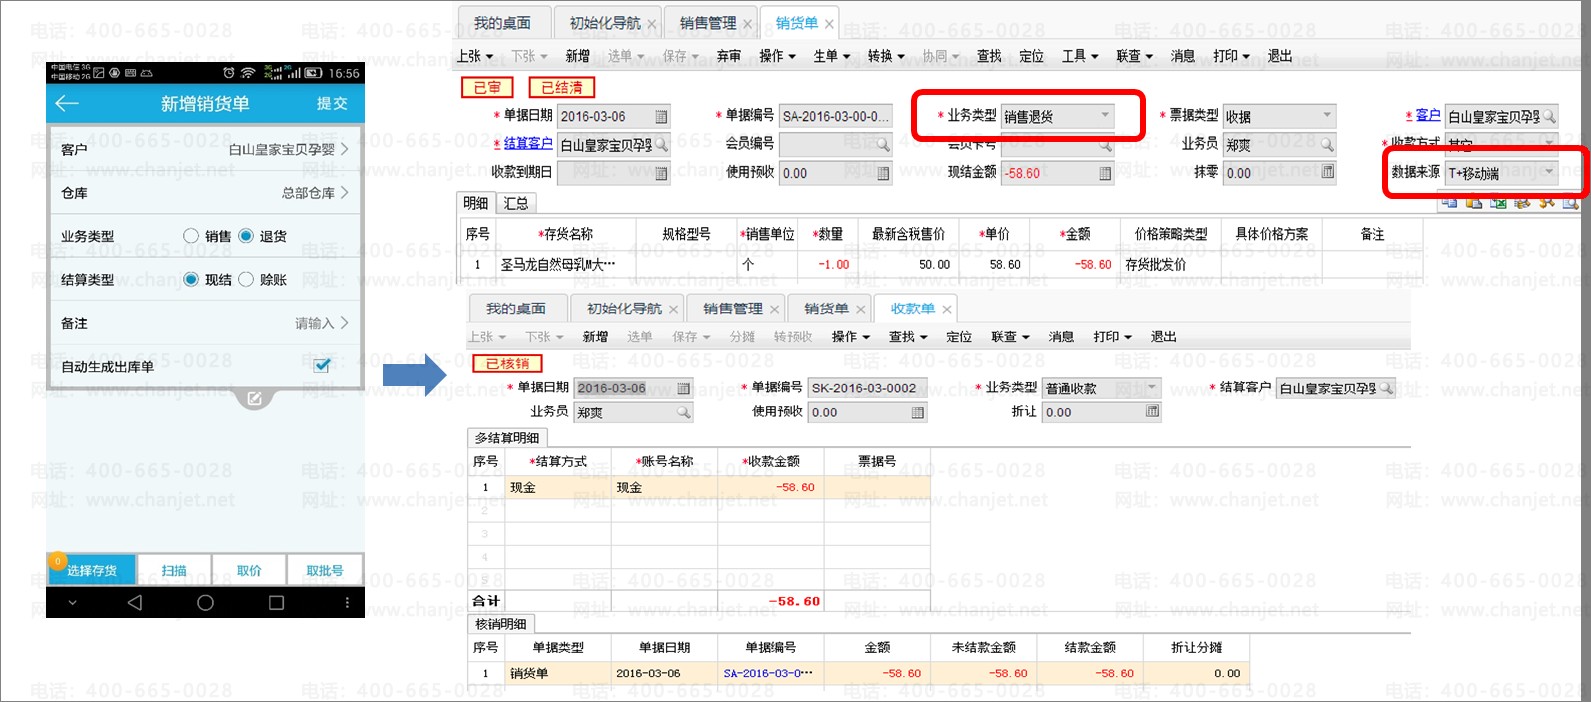The width and height of the screenshot is (1591, 702).
Task: Click 退出 in the receipt toolbar
Action: 1163,337
